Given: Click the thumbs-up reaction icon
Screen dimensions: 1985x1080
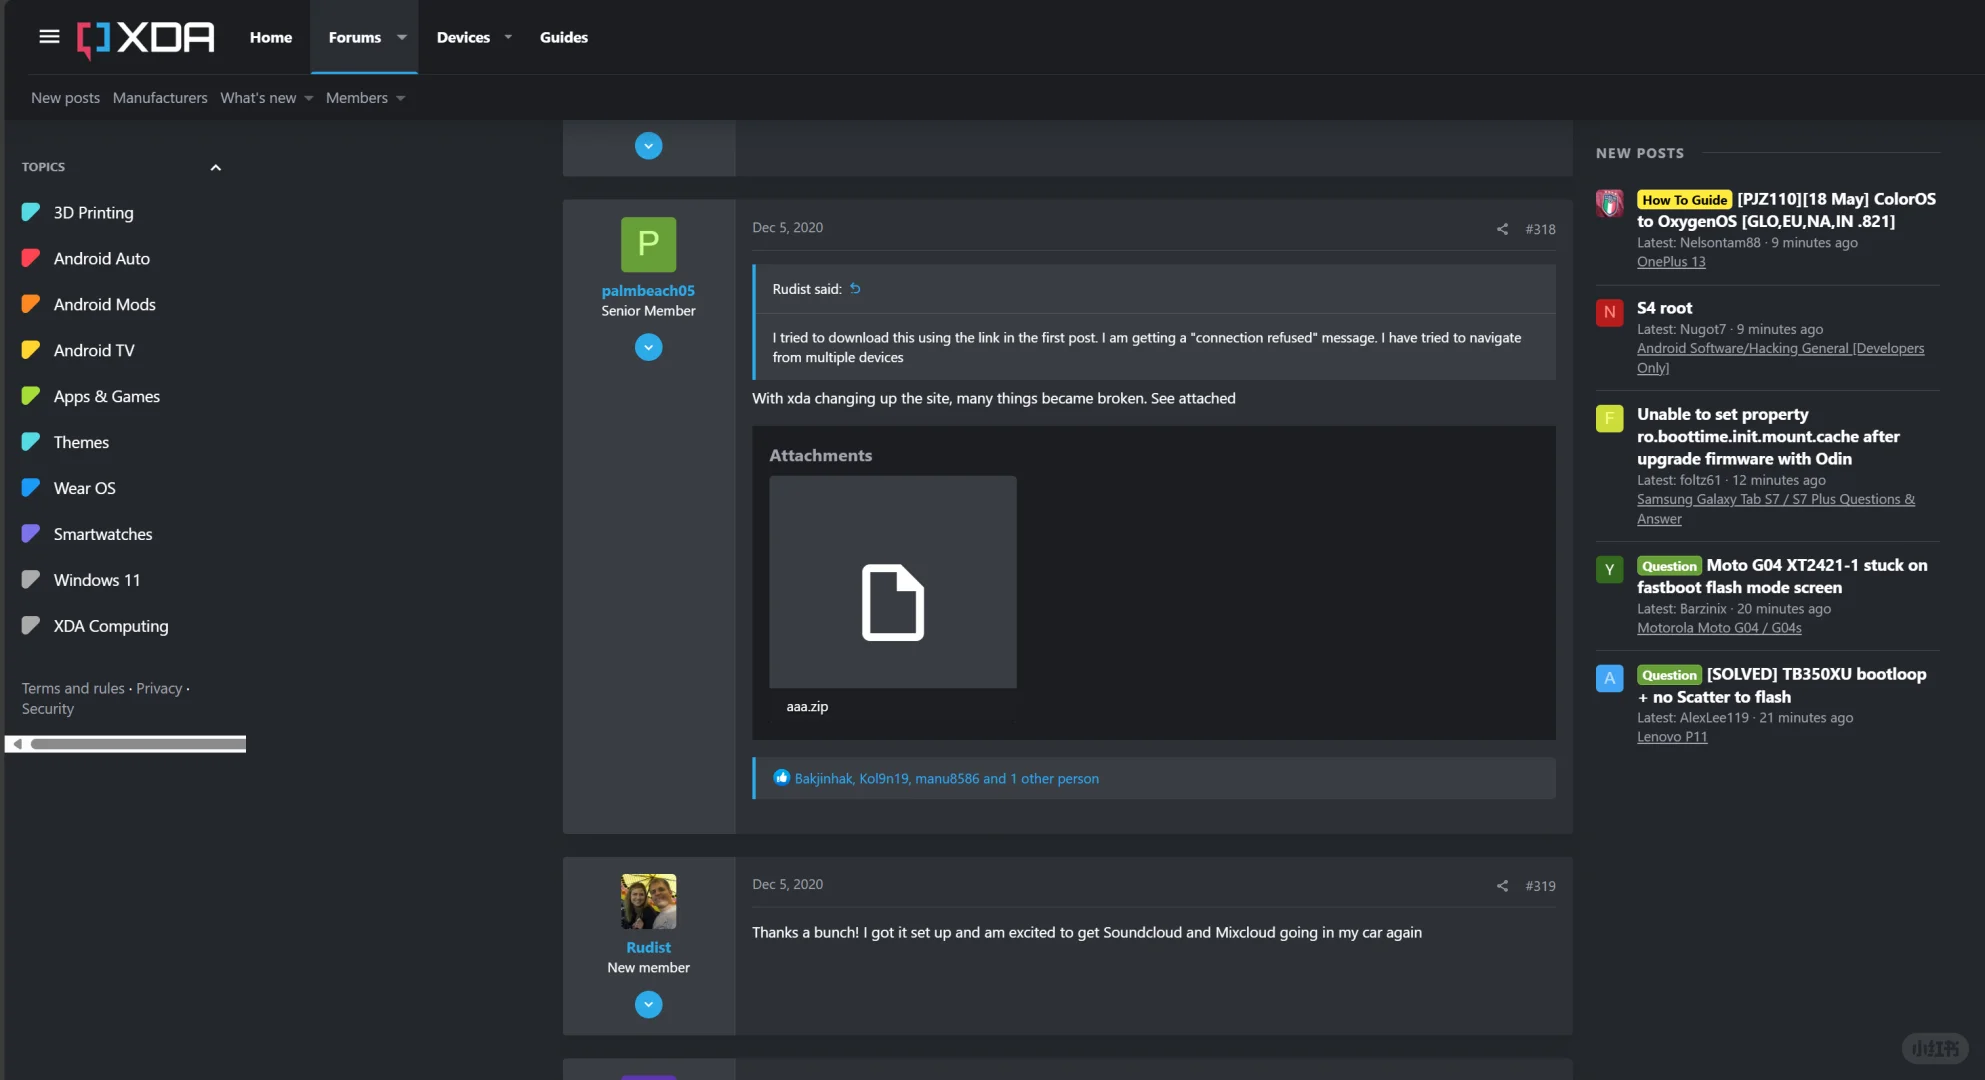Looking at the screenshot, I should [781, 778].
